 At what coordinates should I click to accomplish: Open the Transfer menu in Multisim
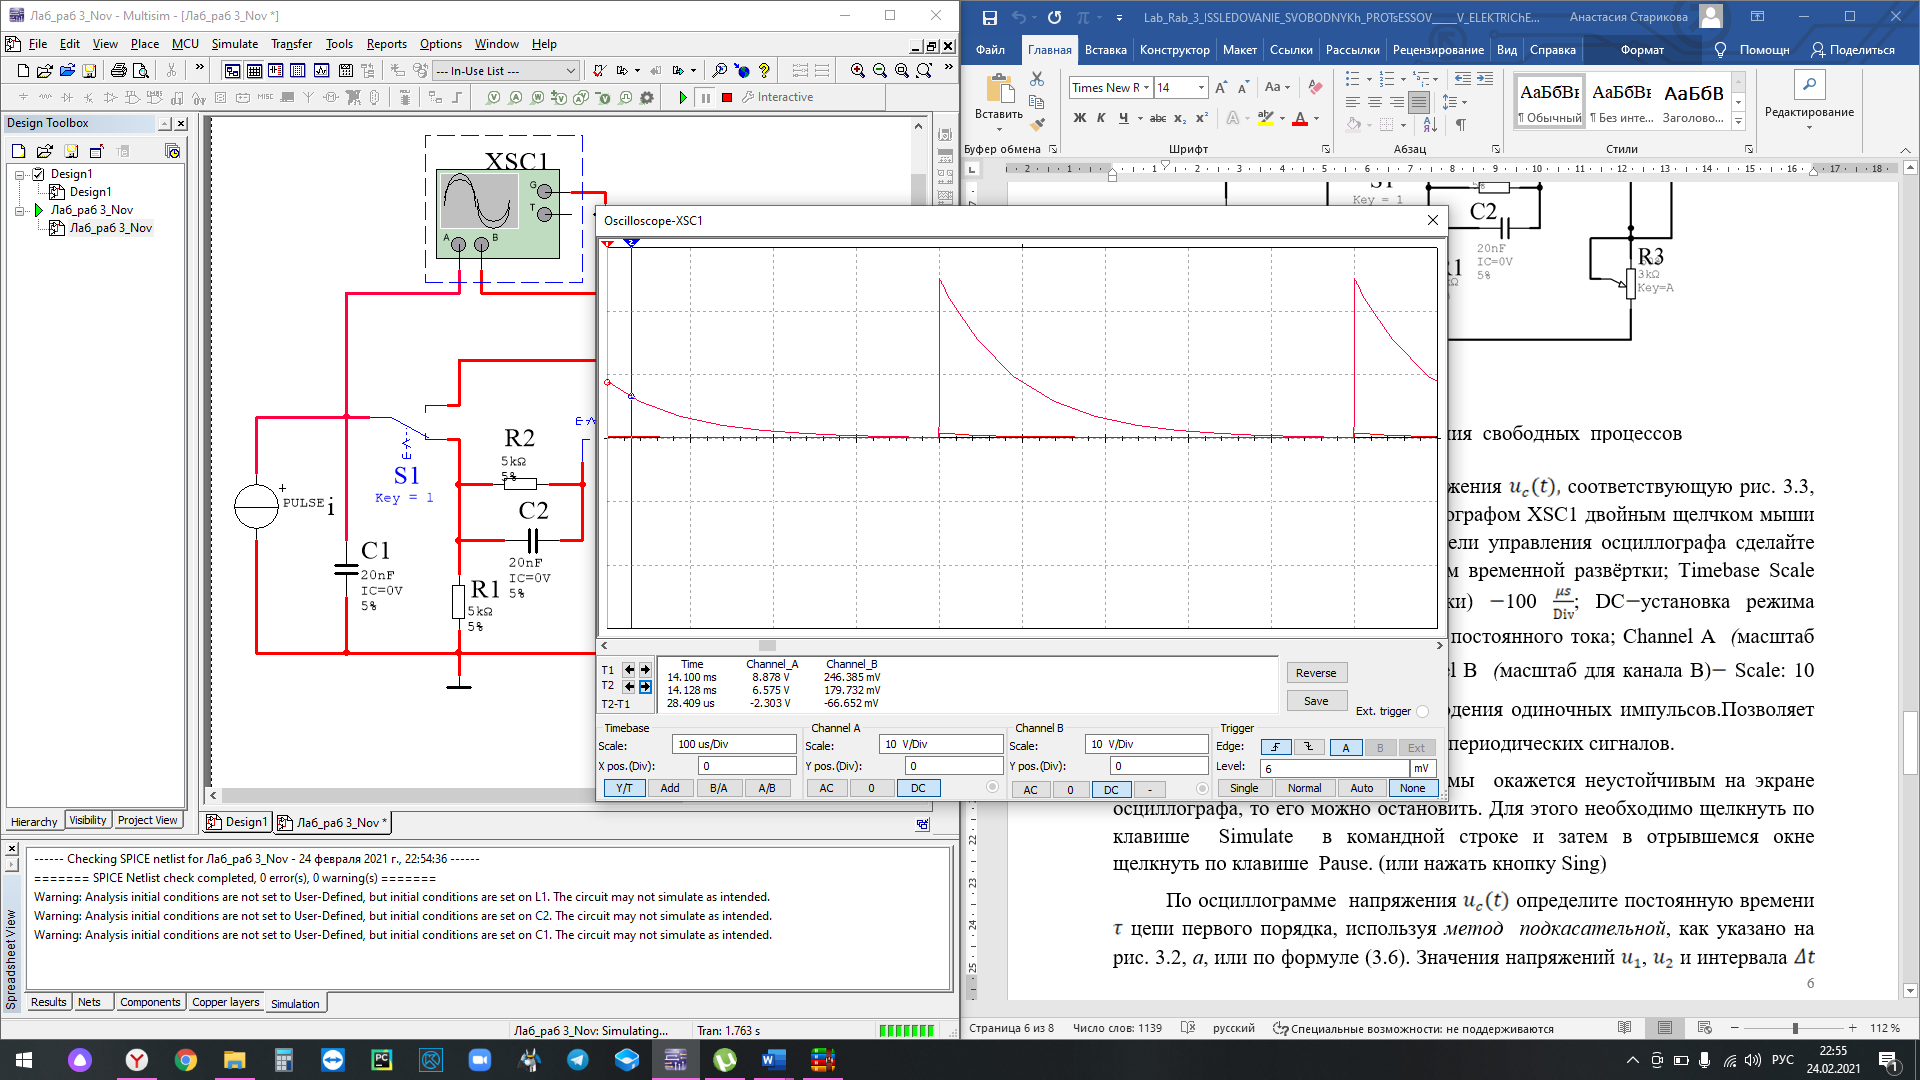291,44
